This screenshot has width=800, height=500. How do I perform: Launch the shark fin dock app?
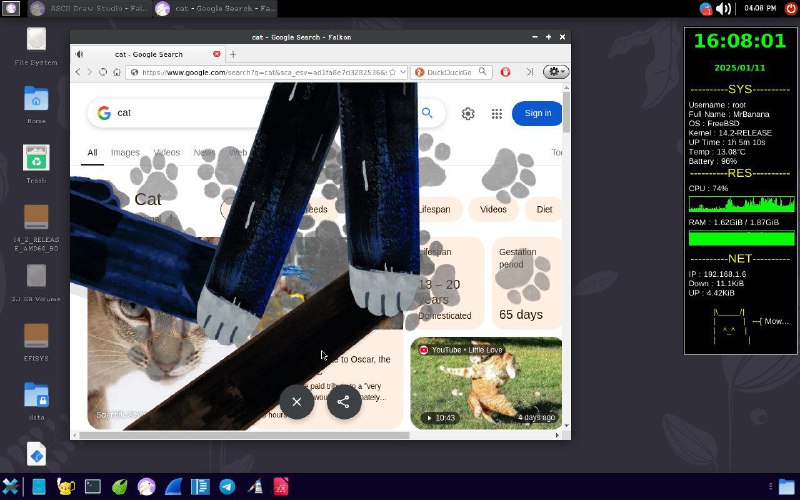pyautogui.click(x=173, y=486)
